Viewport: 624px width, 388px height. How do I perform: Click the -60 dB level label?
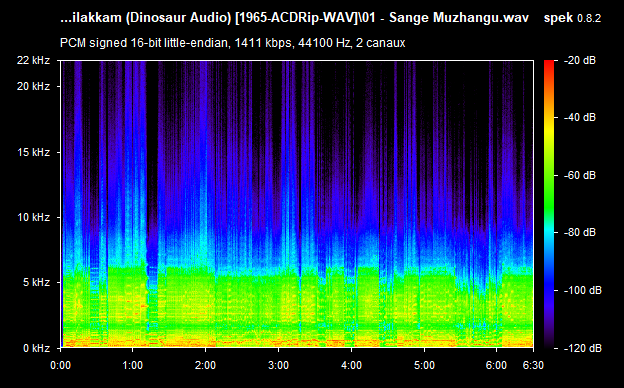580,175
